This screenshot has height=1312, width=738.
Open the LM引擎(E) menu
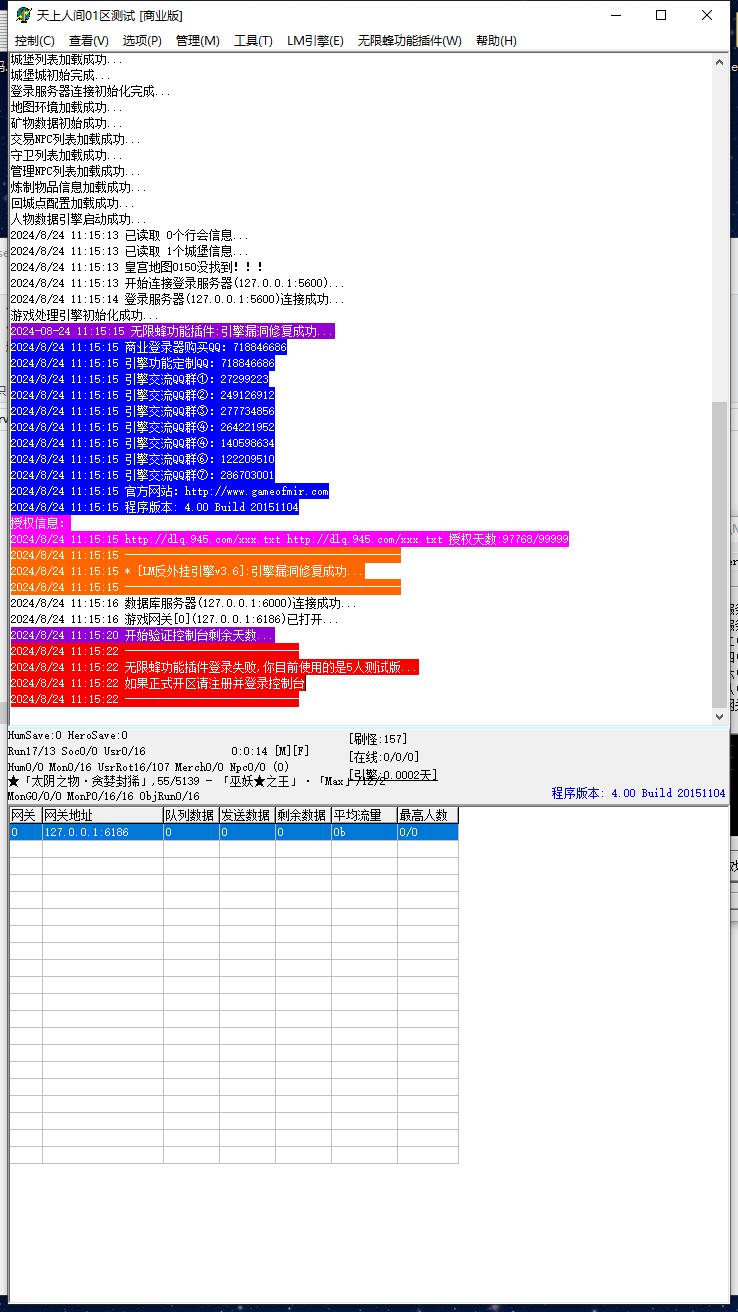315,41
